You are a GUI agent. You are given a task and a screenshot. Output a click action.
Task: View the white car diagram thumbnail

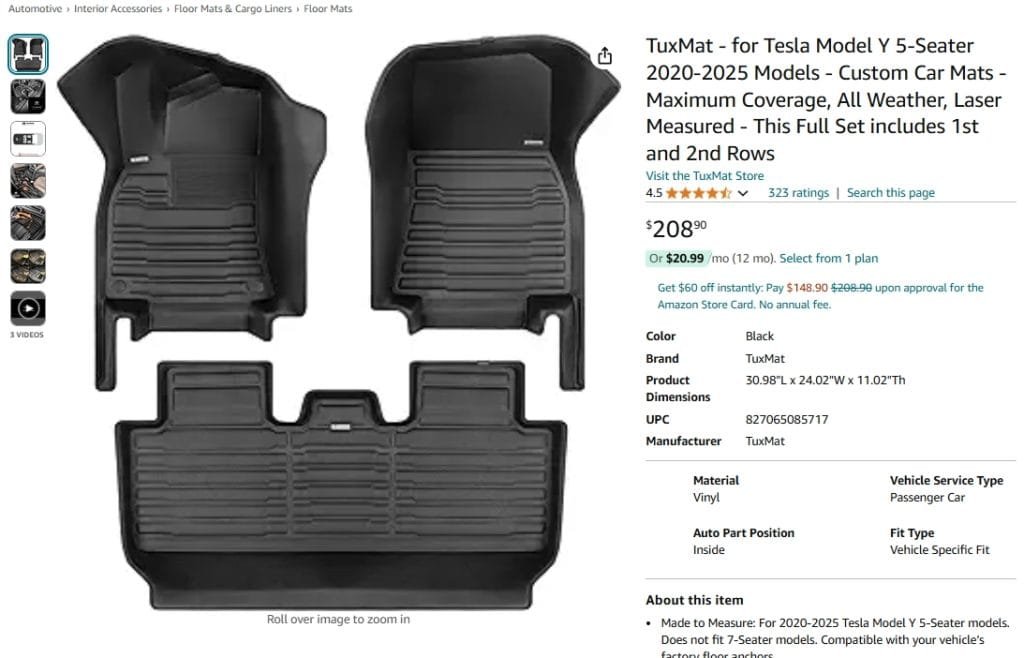[28, 139]
